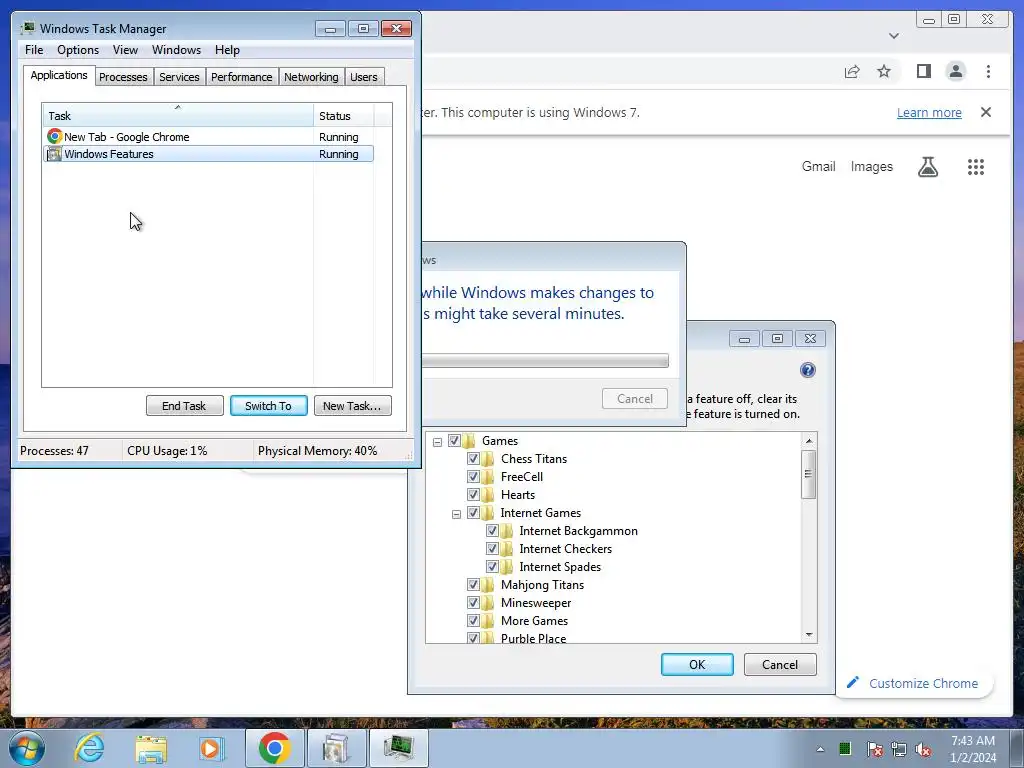Open the View menu in Task Manager

(125, 50)
